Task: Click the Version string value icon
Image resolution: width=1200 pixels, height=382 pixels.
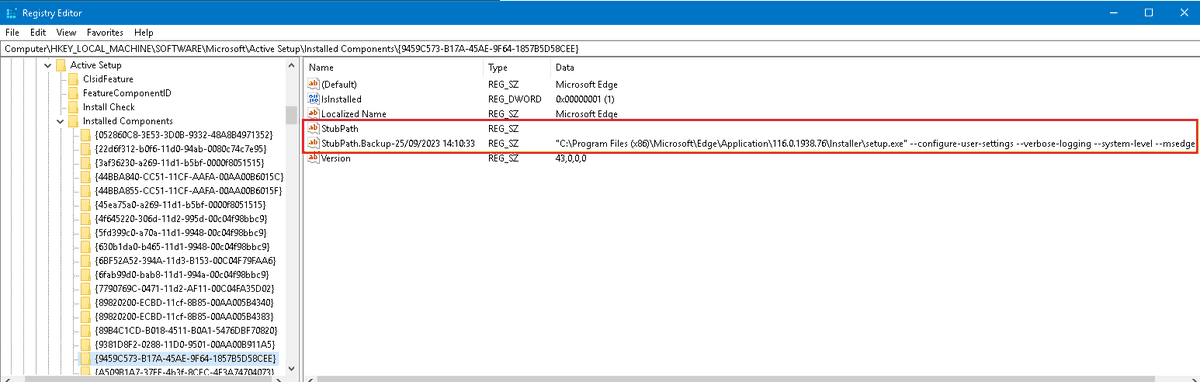Action: coord(314,158)
